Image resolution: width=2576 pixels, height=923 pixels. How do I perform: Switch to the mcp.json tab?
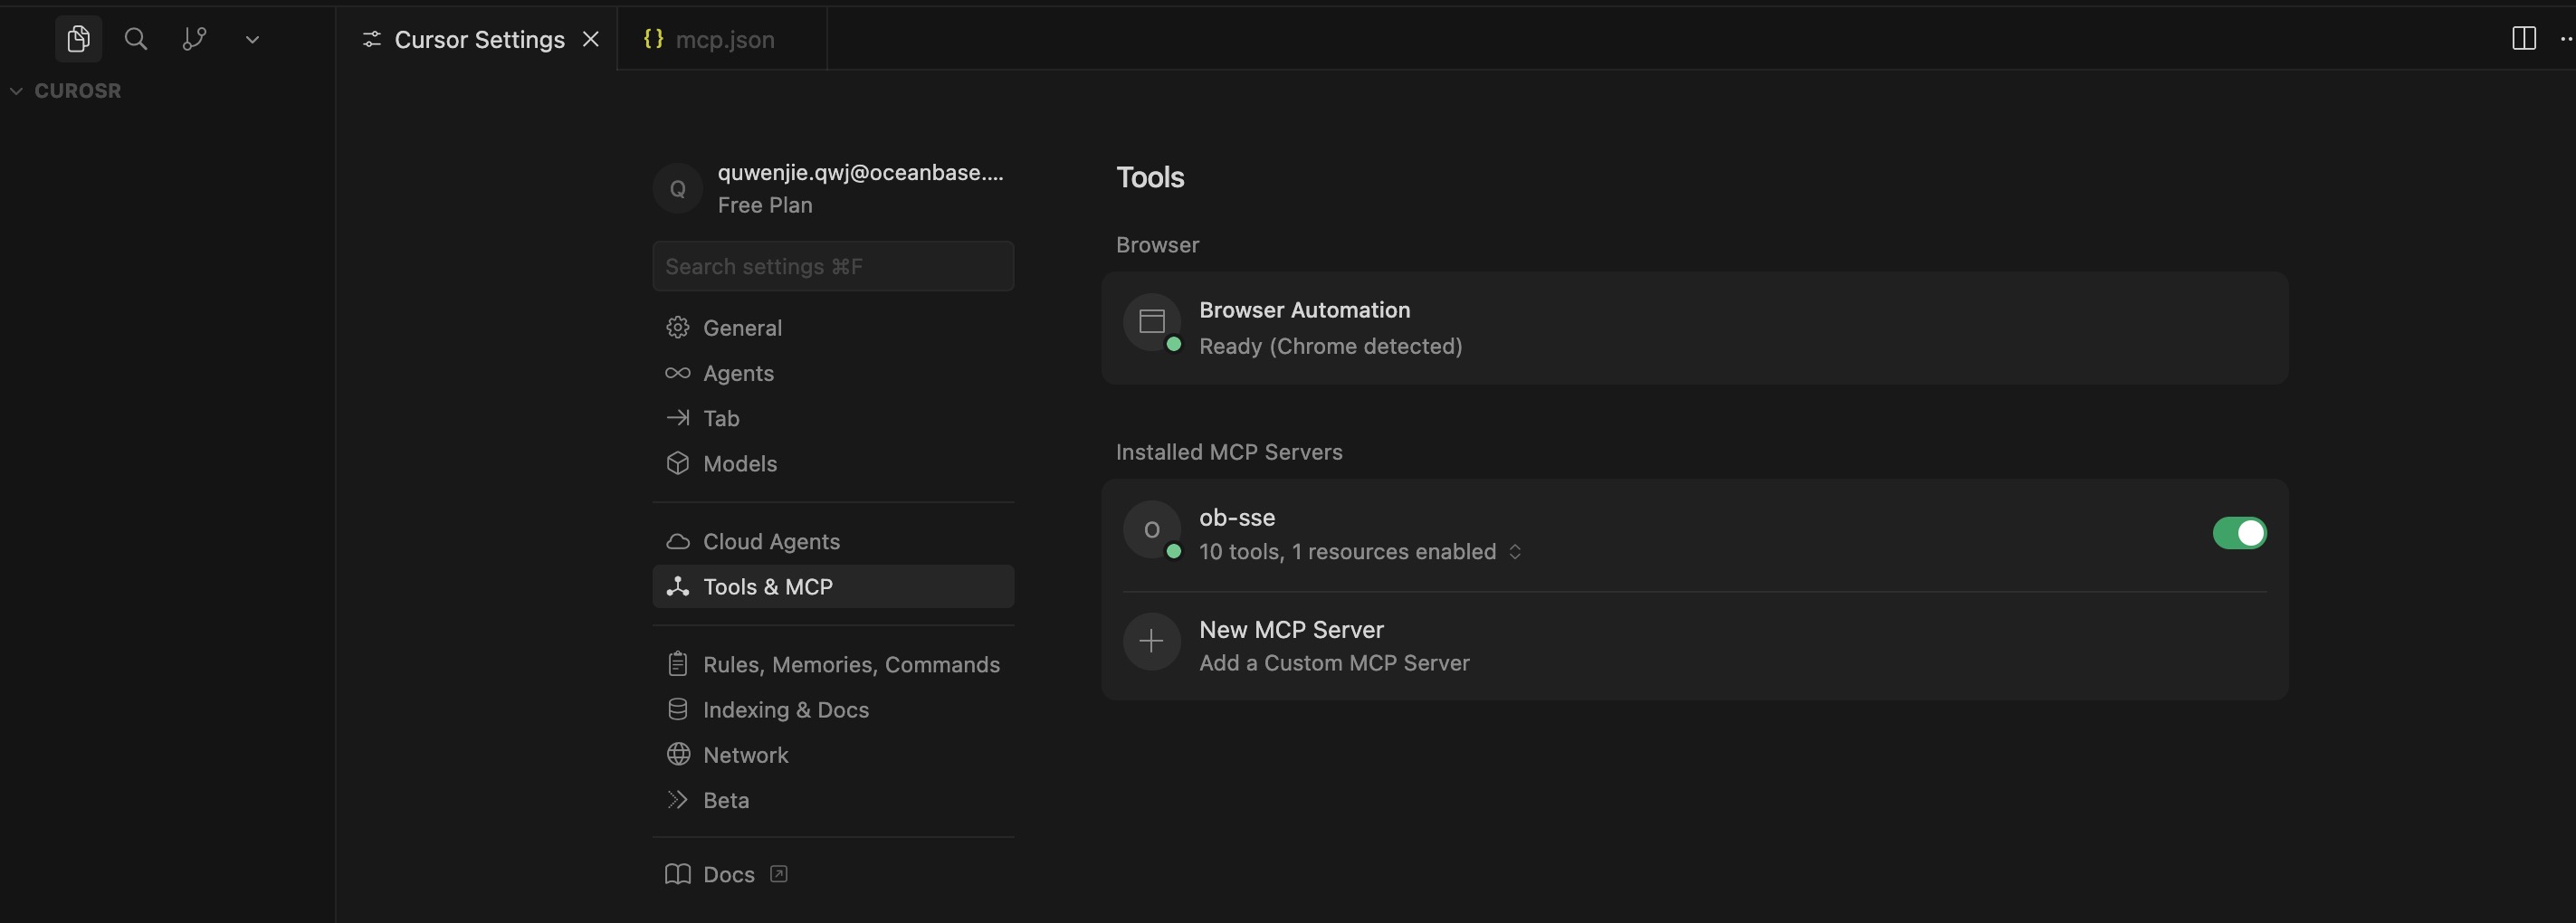(723, 40)
